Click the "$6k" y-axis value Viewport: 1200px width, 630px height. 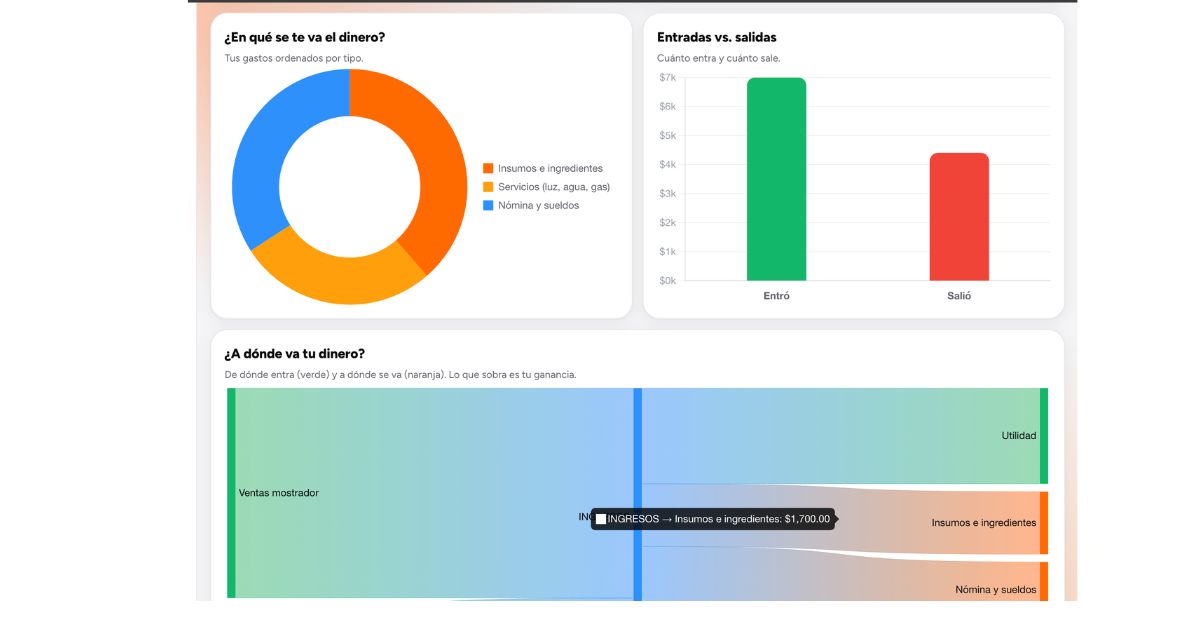pyautogui.click(x=667, y=107)
